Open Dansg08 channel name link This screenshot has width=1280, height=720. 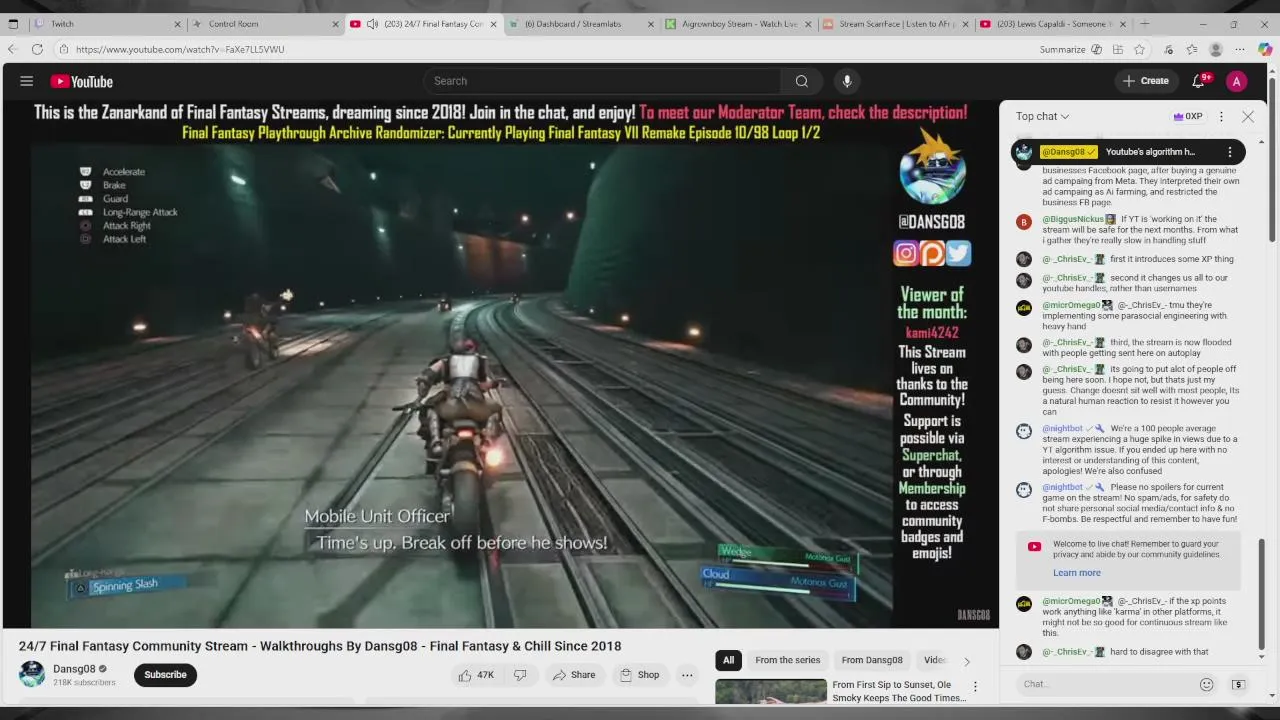(x=74, y=669)
